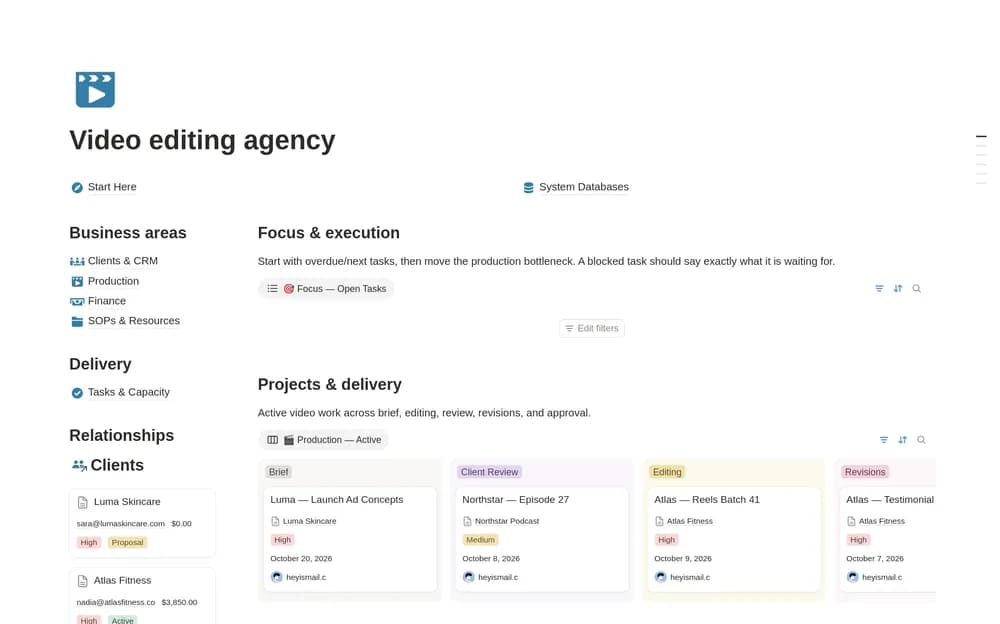The width and height of the screenshot is (1000, 624).
Task: Click assignee avatar on Northstar card
Action: tap(469, 577)
